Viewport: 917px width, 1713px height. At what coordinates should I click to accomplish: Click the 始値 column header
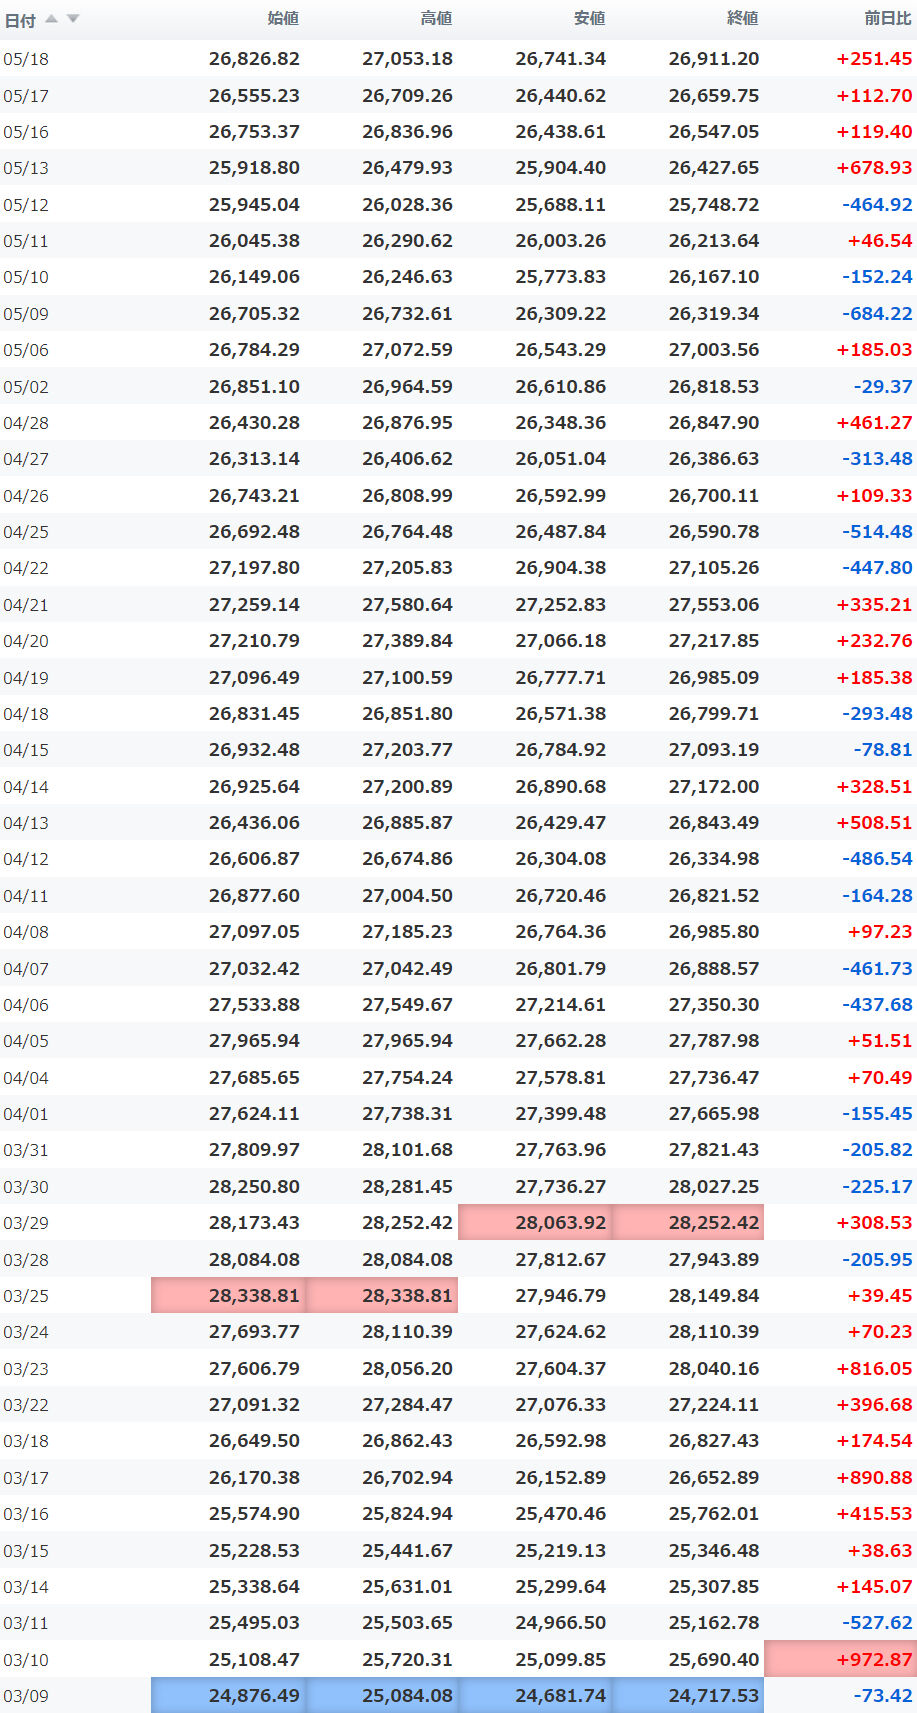point(283,18)
